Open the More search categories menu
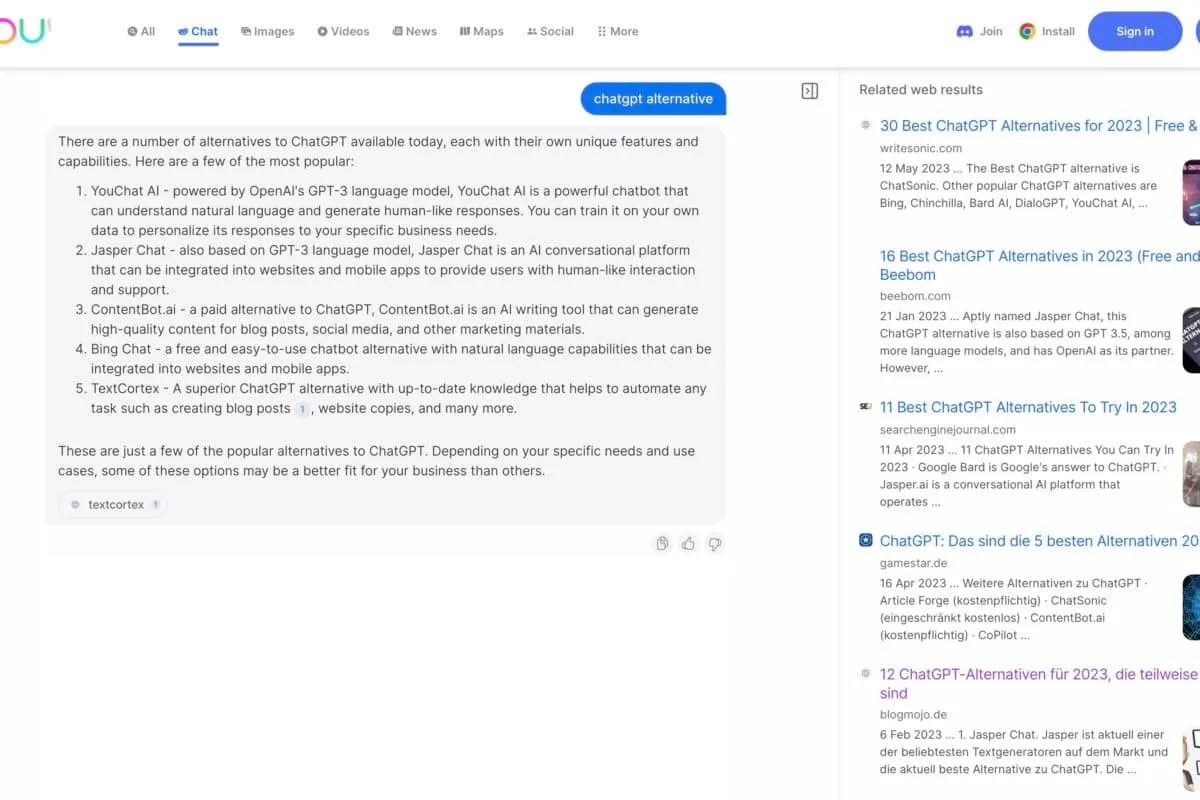1200x800 pixels. 617,31
